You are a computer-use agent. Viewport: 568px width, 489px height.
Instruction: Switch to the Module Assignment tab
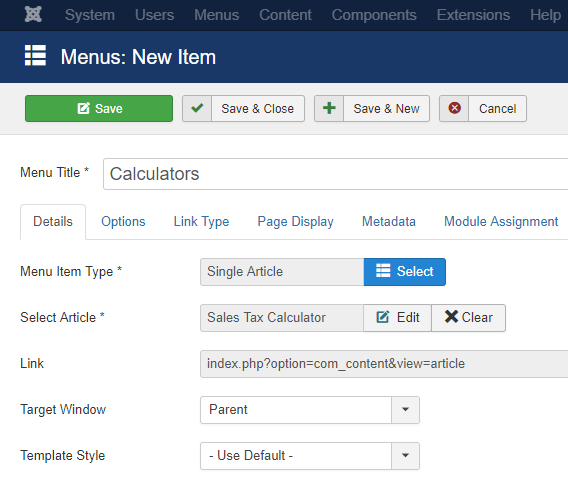501,222
